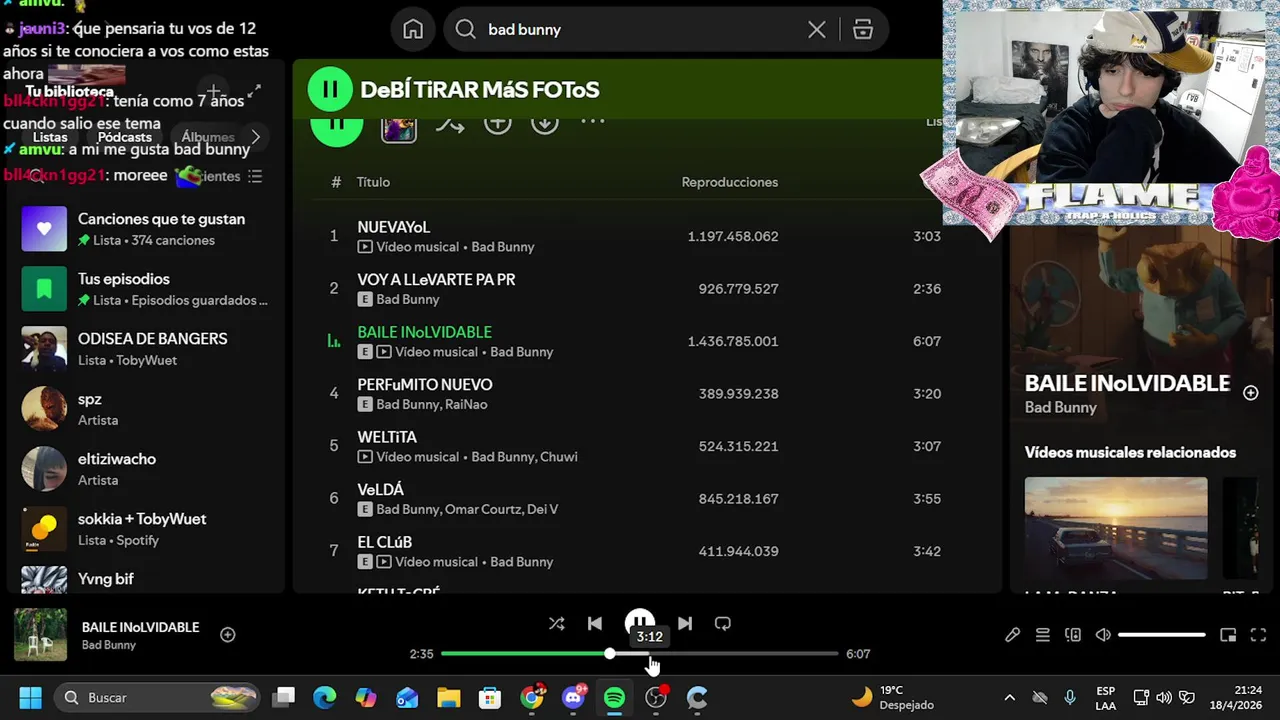The image size is (1280, 720).
Task: Open the browse icon beside search
Action: (x=863, y=30)
